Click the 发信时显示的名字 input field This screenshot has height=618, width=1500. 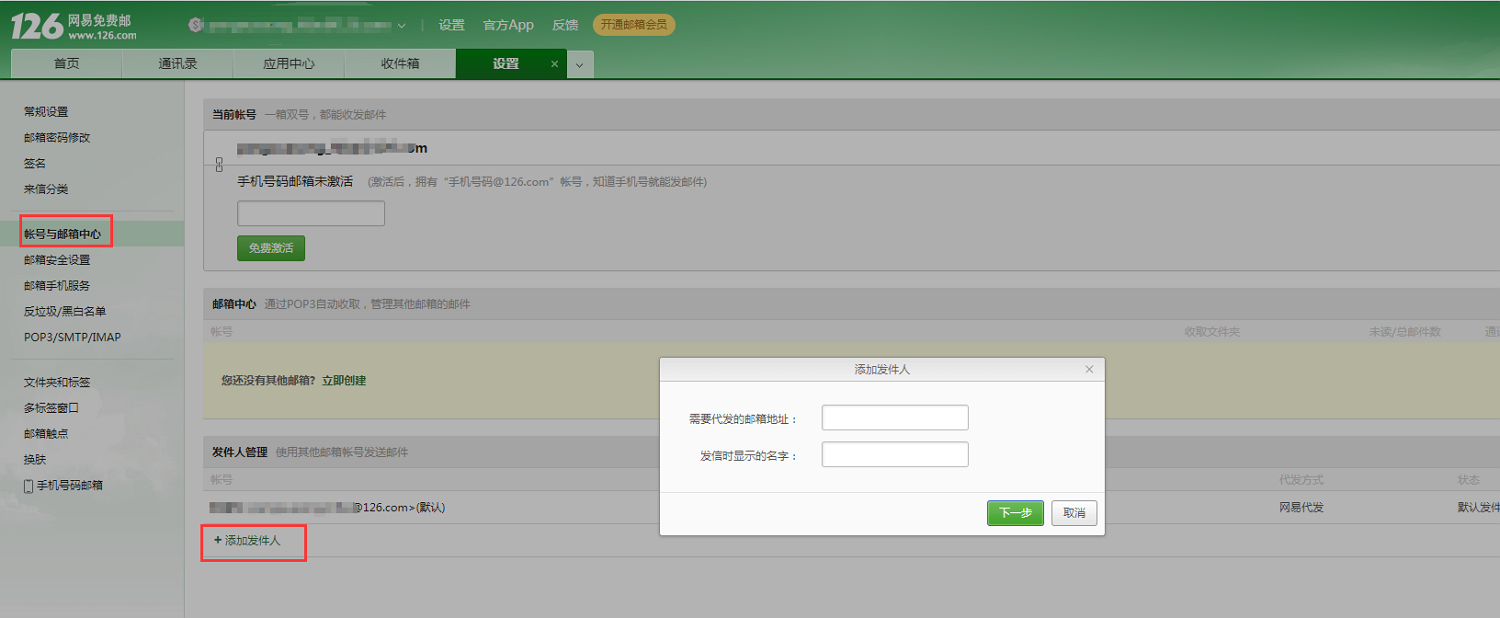tap(895, 455)
